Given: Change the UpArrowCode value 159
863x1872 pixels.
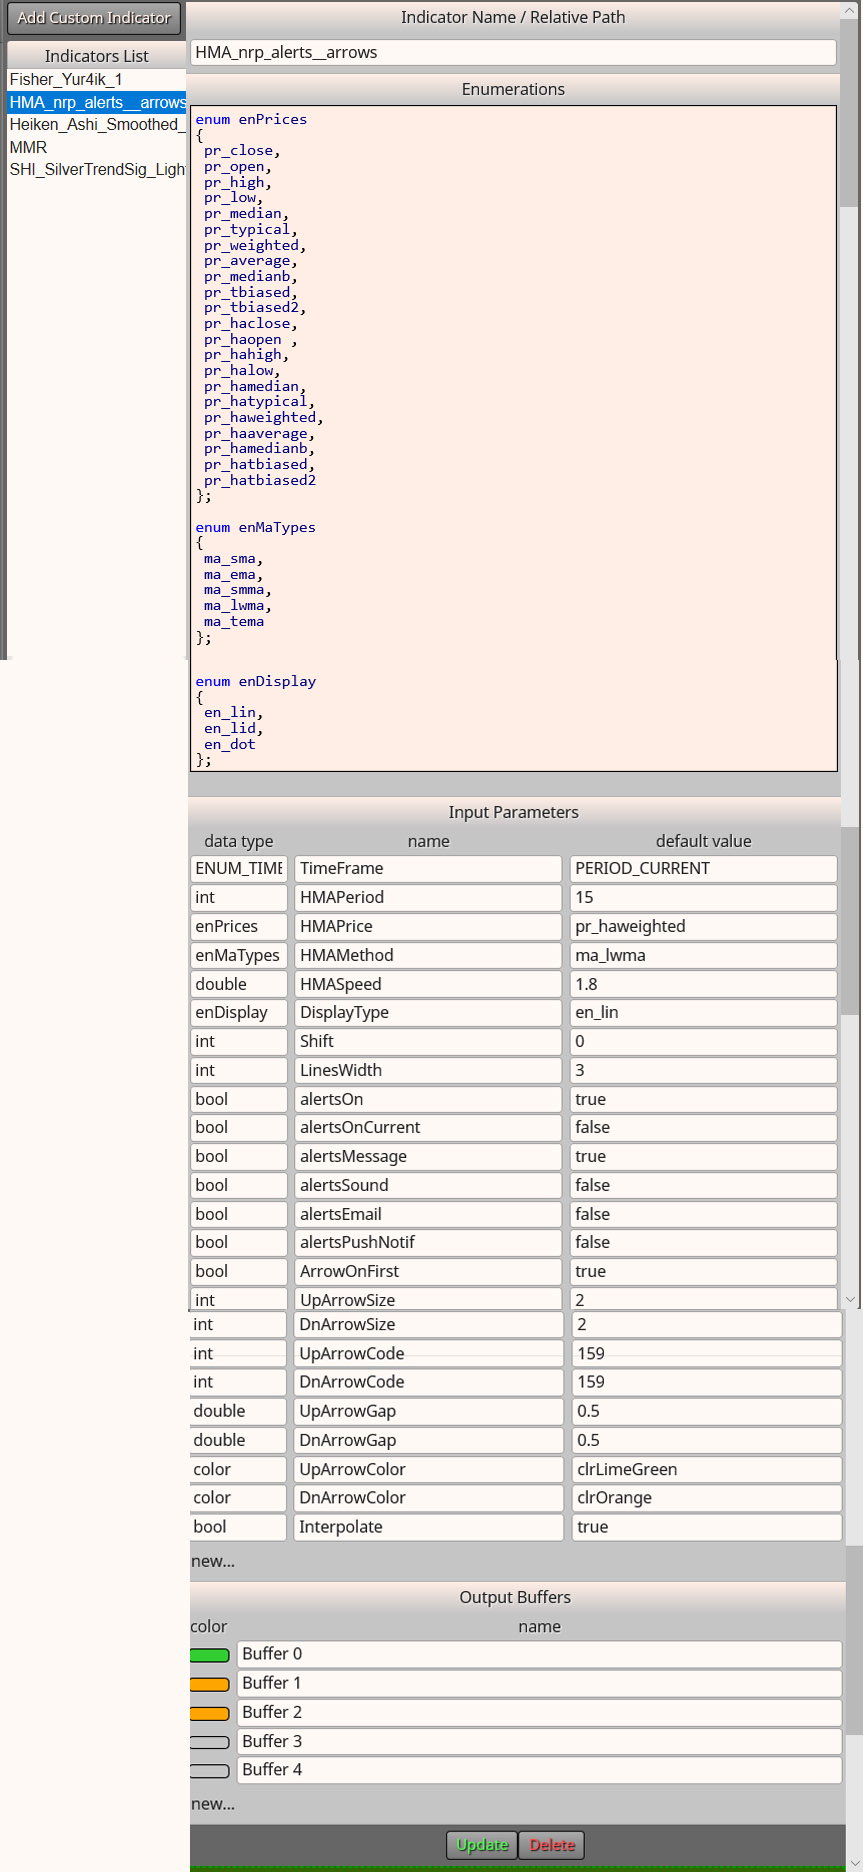Looking at the screenshot, I should pyautogui.click(x=706, y=1353).
